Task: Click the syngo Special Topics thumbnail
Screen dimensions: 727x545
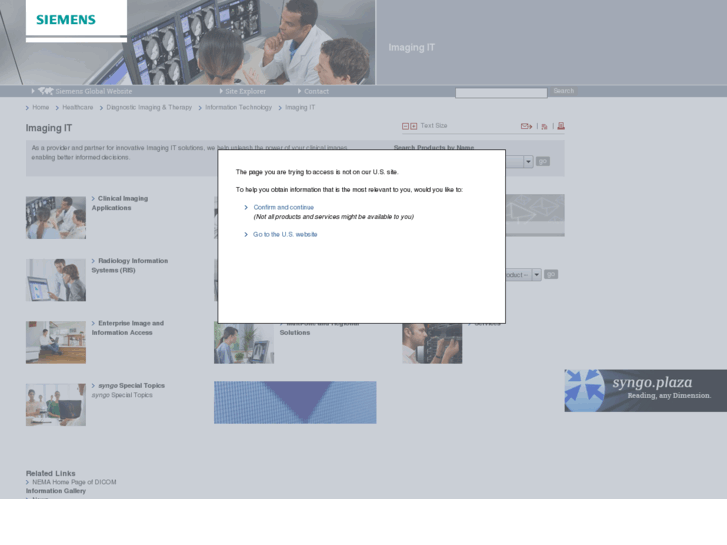Action: click(56, 404)
